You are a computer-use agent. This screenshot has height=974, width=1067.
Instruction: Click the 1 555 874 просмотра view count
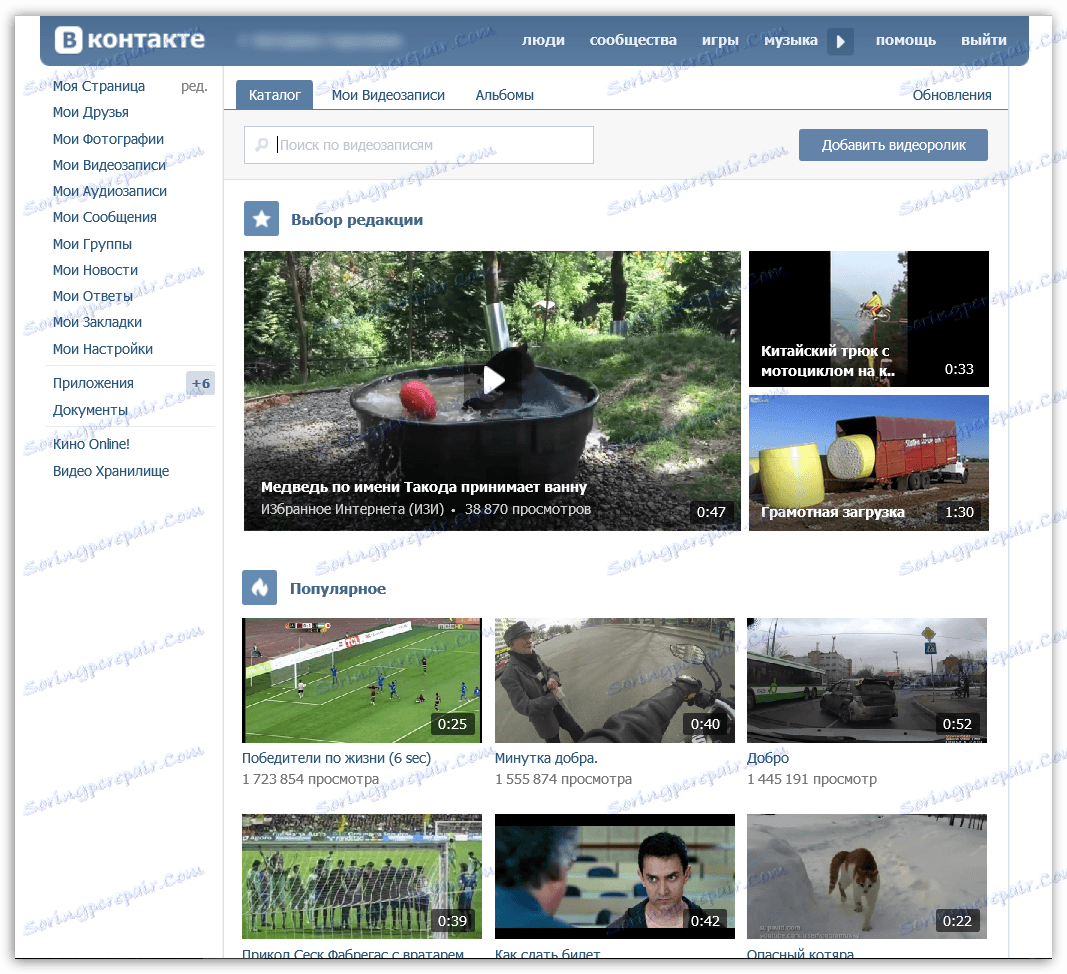click(563, 779)
